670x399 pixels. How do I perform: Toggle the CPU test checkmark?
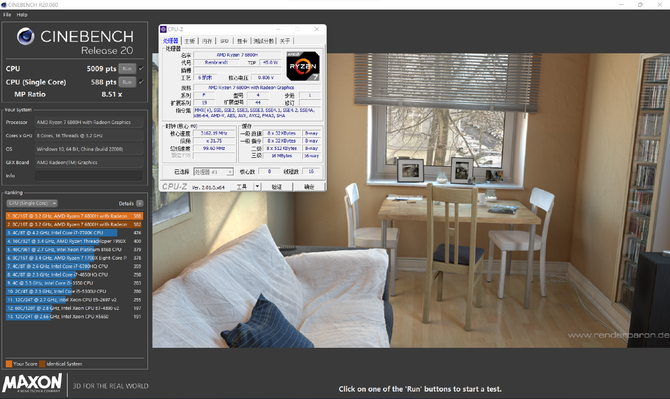pos(141,68)
